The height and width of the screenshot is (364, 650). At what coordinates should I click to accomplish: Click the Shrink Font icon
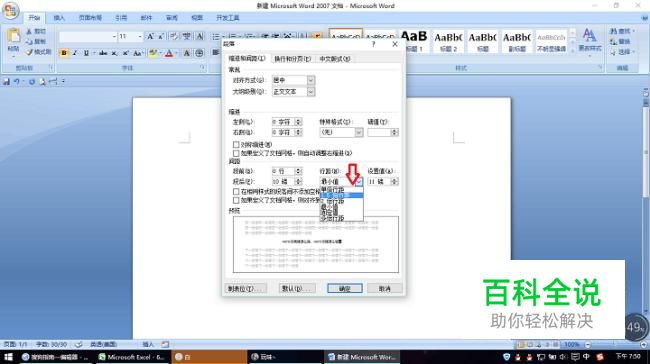pyautogui.click(x=162, y=37)
